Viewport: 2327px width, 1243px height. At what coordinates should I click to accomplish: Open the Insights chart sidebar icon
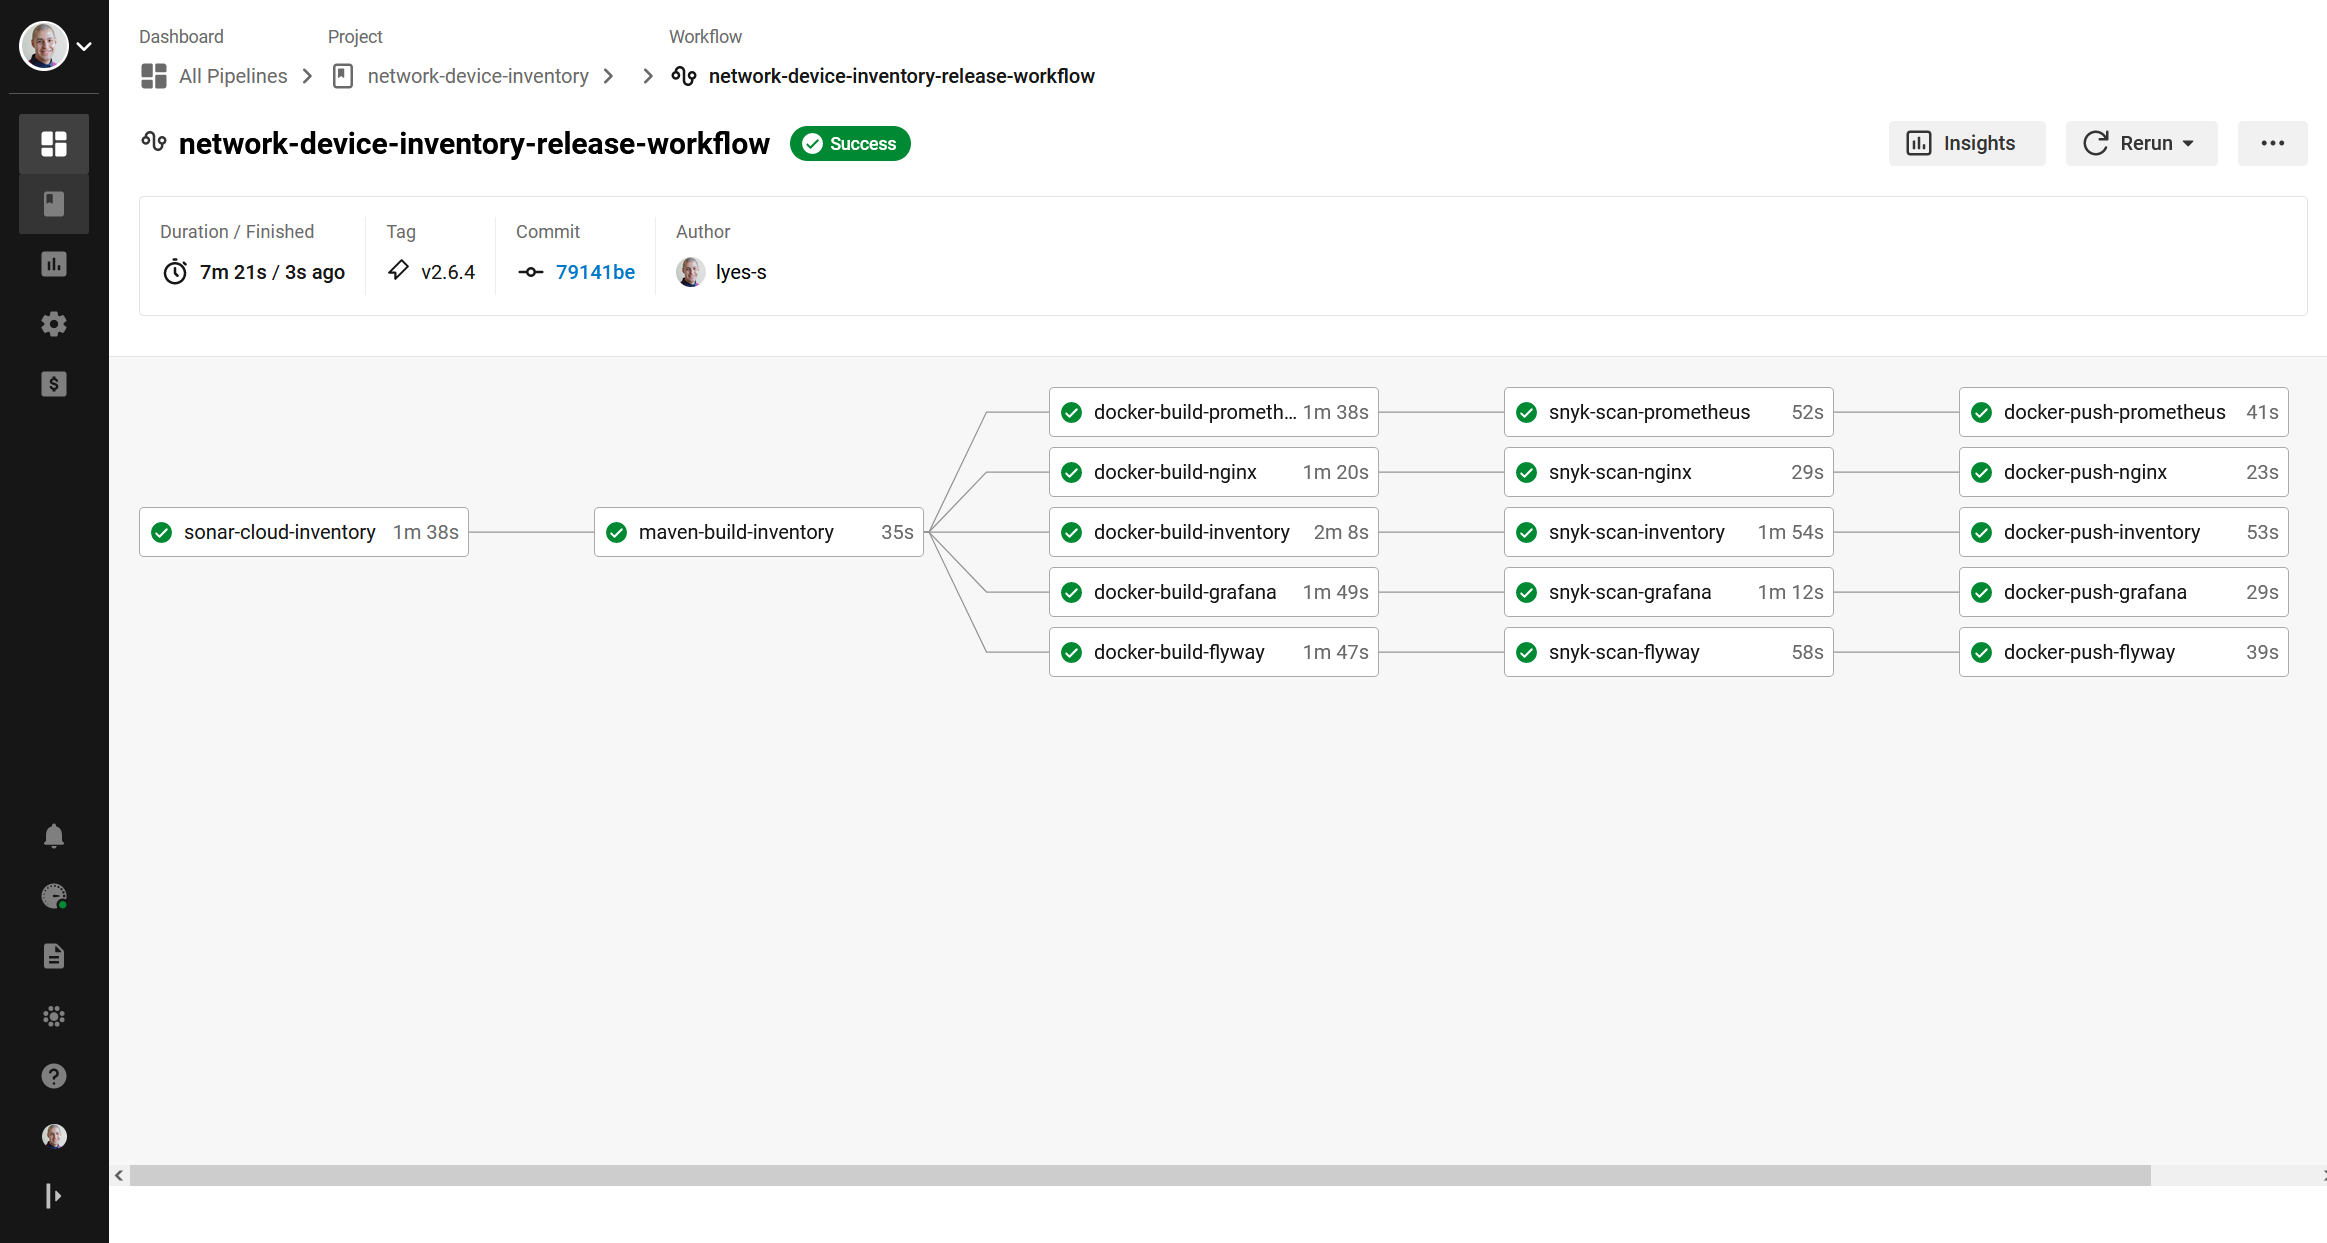tap(54, 264)
